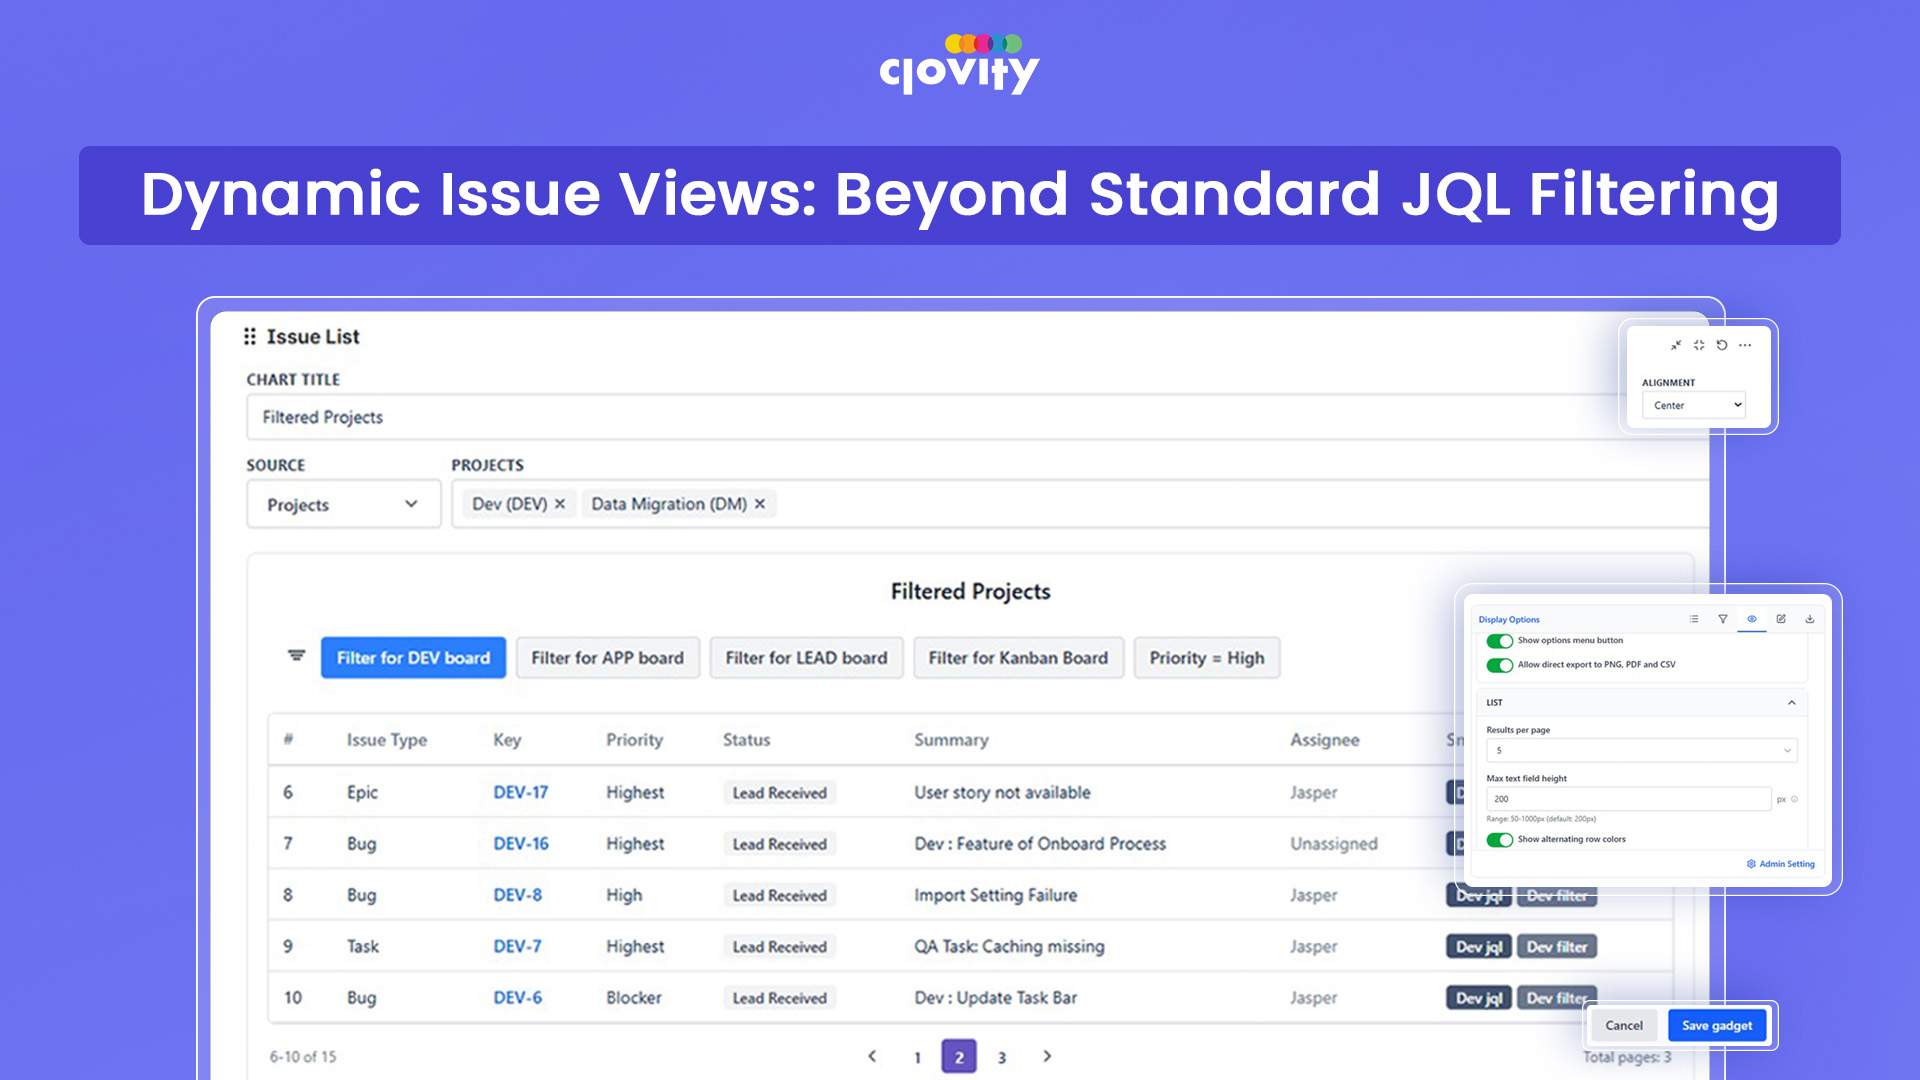Go to page 1
The image size is (1920, 1080).
(917, 1057)
